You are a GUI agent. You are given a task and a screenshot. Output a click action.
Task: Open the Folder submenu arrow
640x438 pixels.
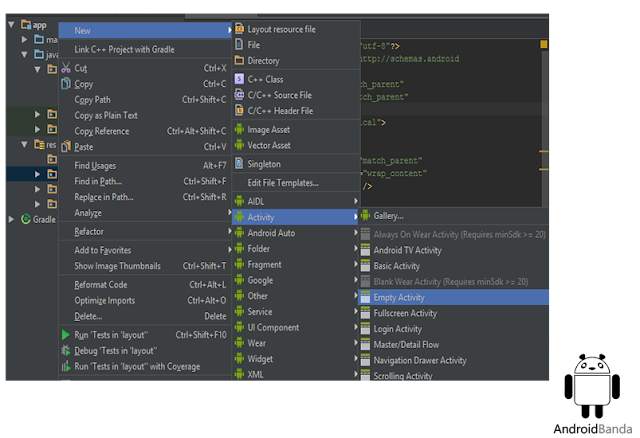click(356, 248)
